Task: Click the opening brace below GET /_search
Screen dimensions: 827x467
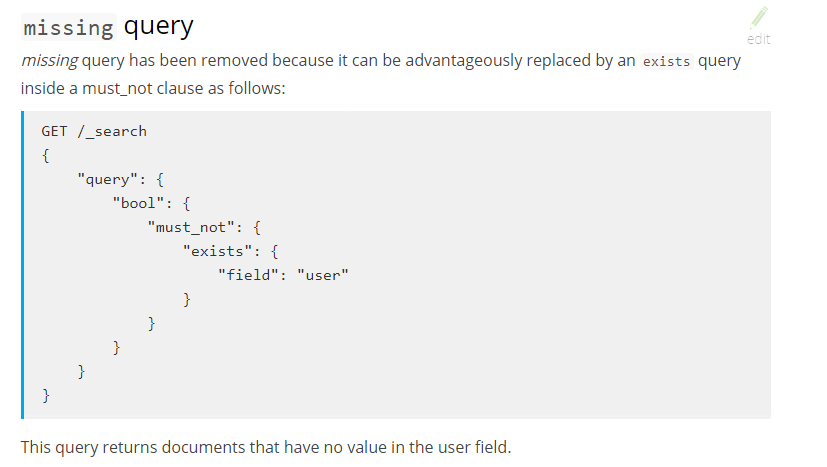Action: coord(45,156)
